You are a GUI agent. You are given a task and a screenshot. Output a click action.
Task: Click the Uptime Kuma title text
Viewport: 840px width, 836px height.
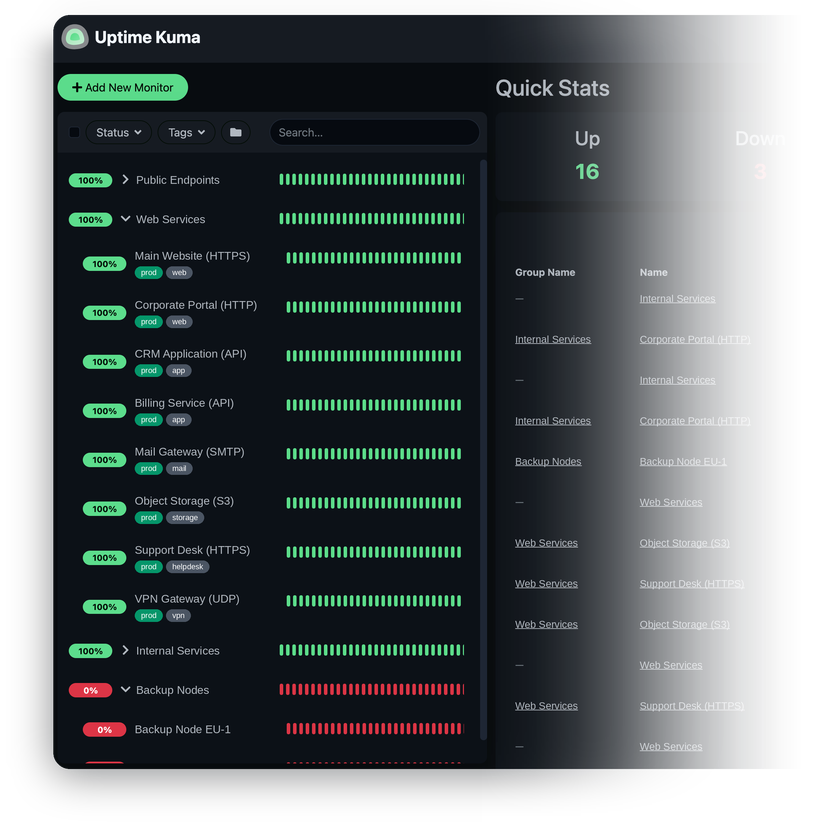(147, 37)
